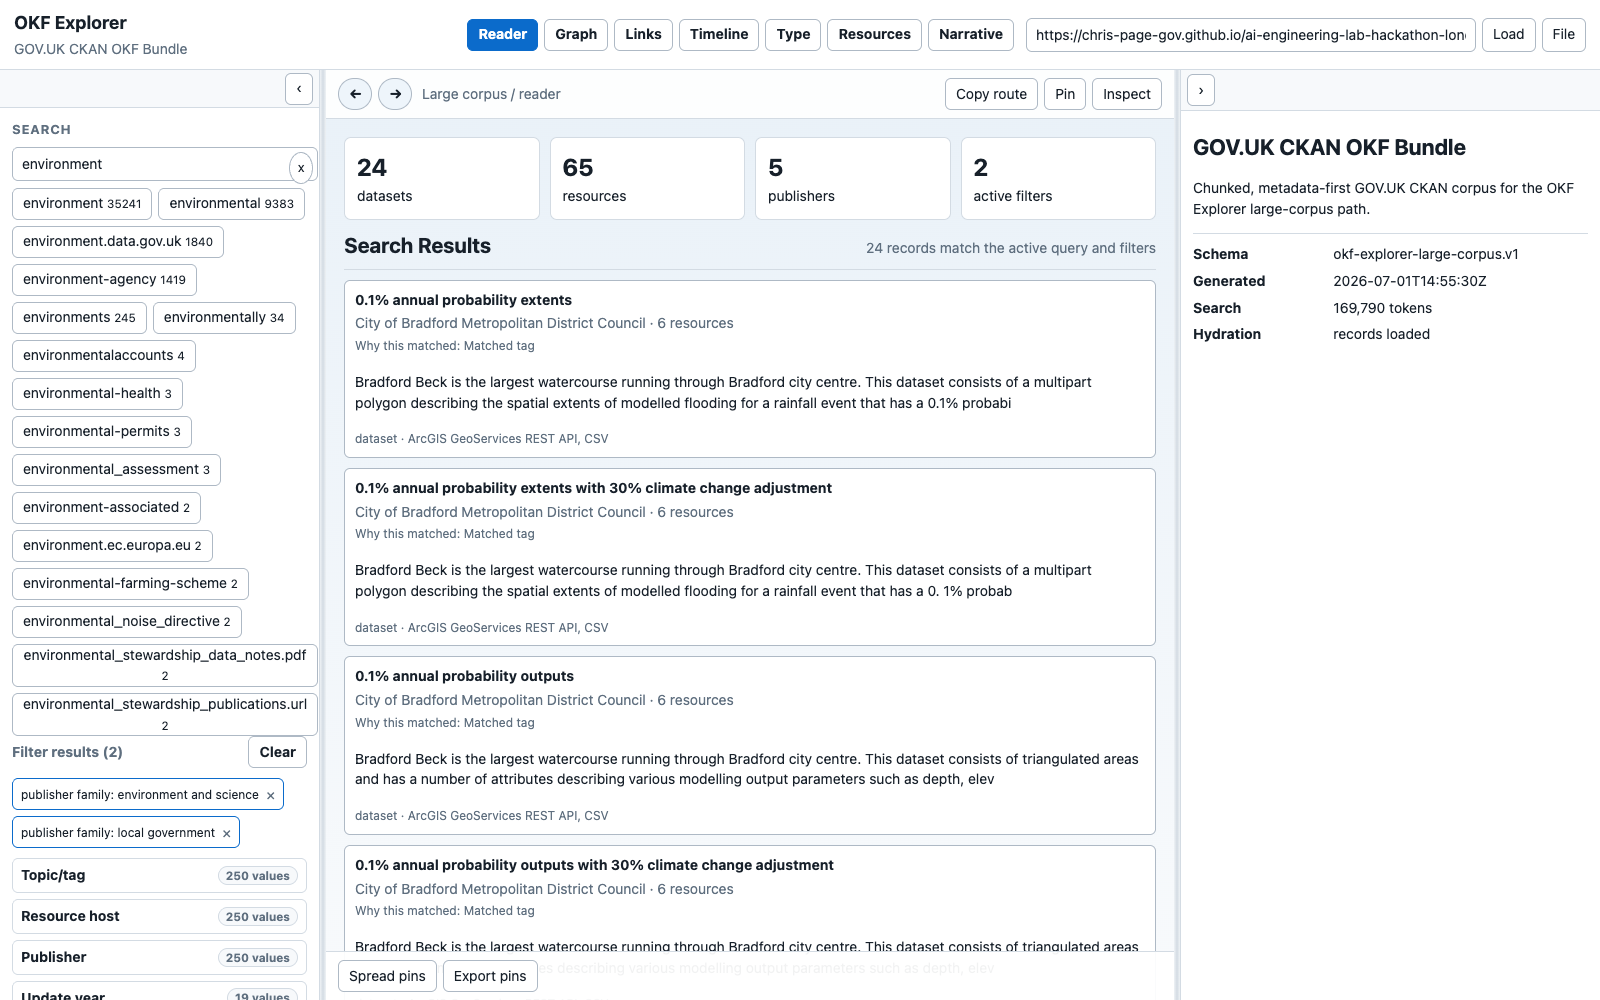Click the 2 active filters stat card
The height and width of the screenshot is (1000, 1600).
[1058, 179]
